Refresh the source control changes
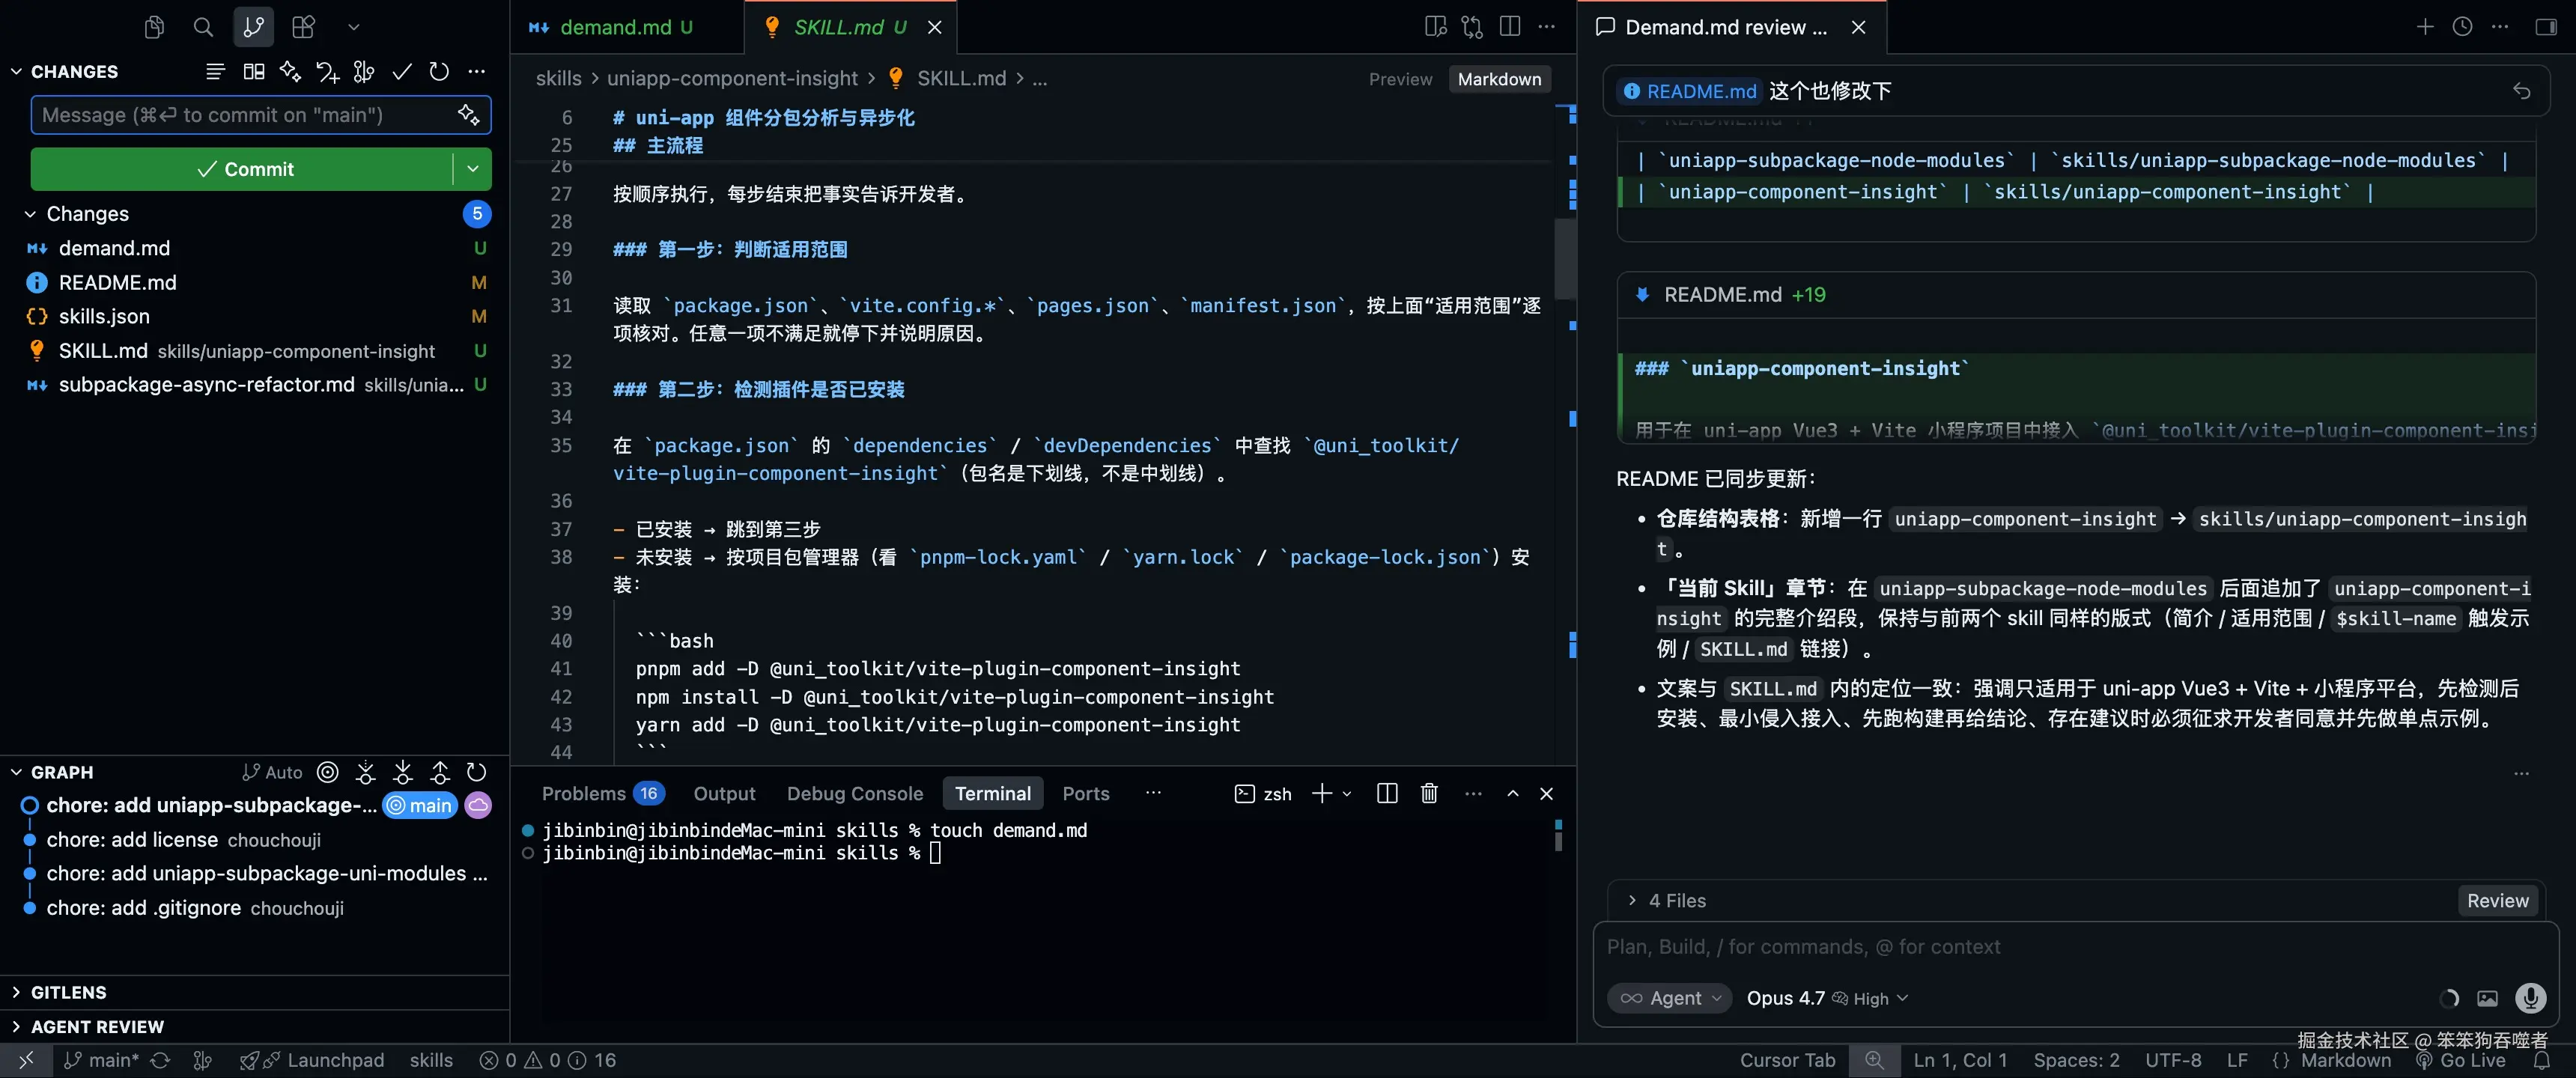 439,72
